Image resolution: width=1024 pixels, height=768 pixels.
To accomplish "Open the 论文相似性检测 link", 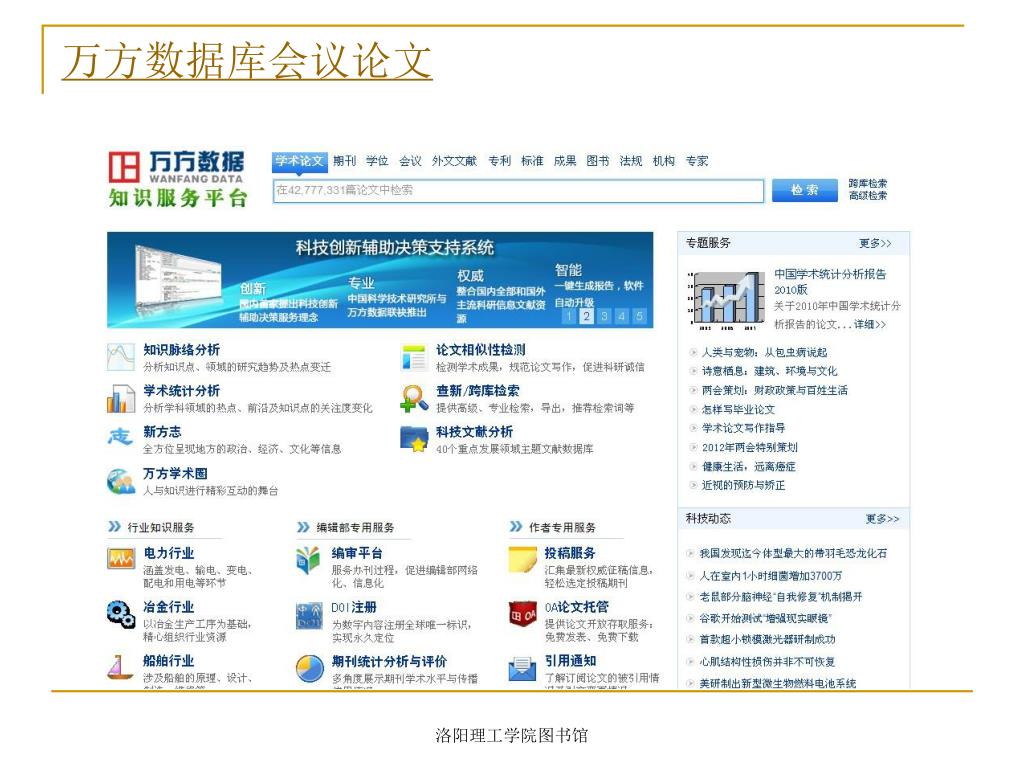I will click(x=481, y=350).
